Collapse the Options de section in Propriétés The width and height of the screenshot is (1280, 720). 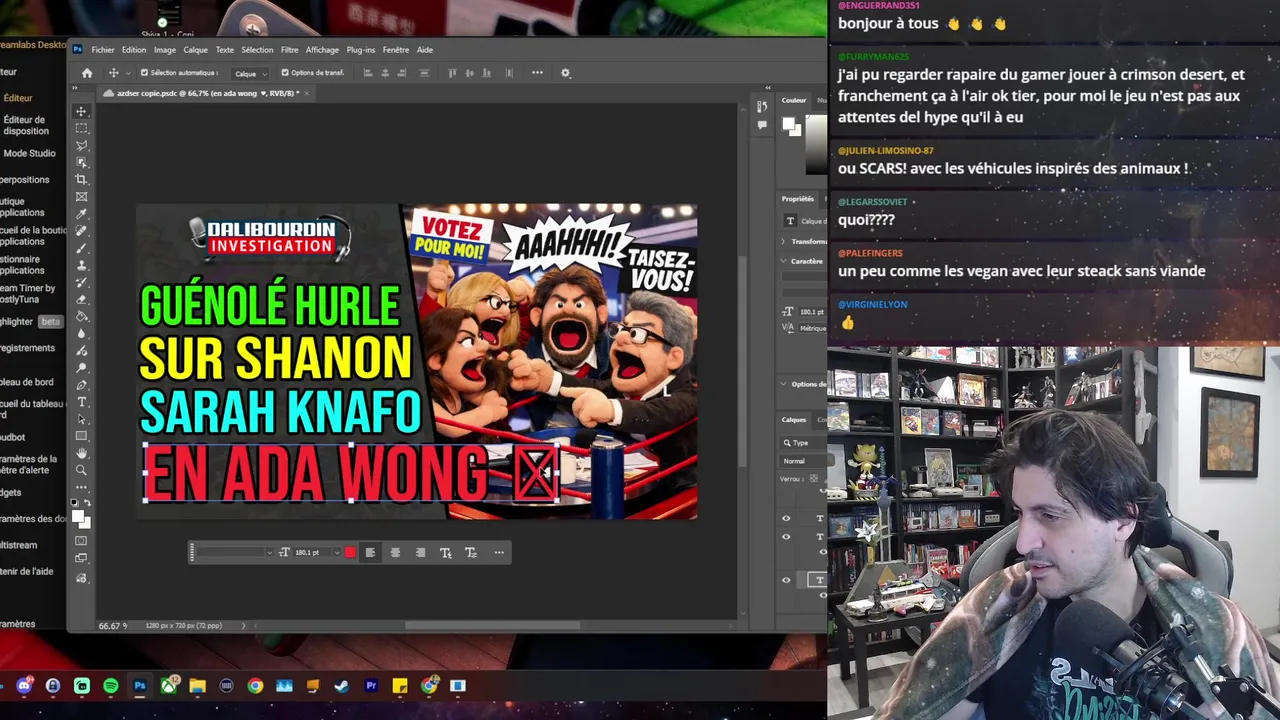[783, 384]
